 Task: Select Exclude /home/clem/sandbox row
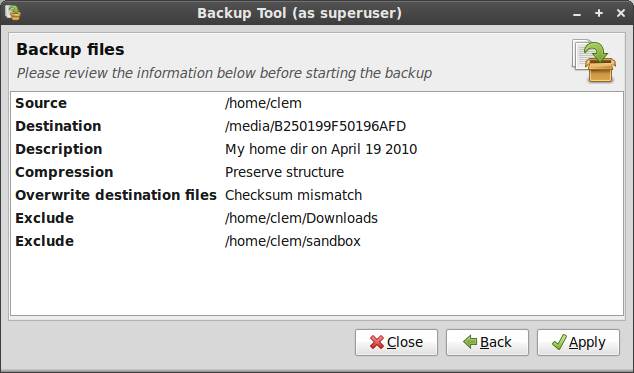click(x=317, y=242)
